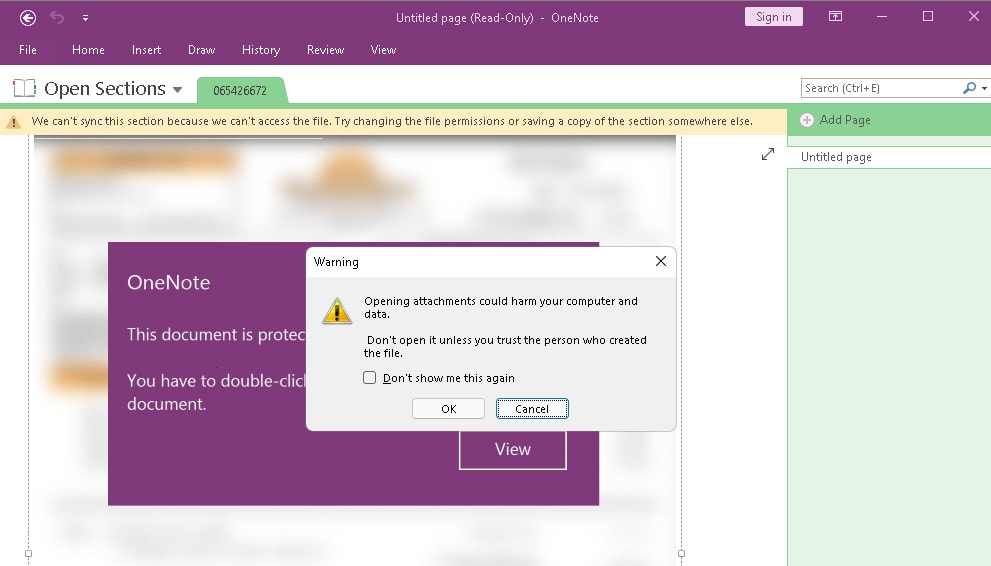Click the purple View button on page

[513, 450]
